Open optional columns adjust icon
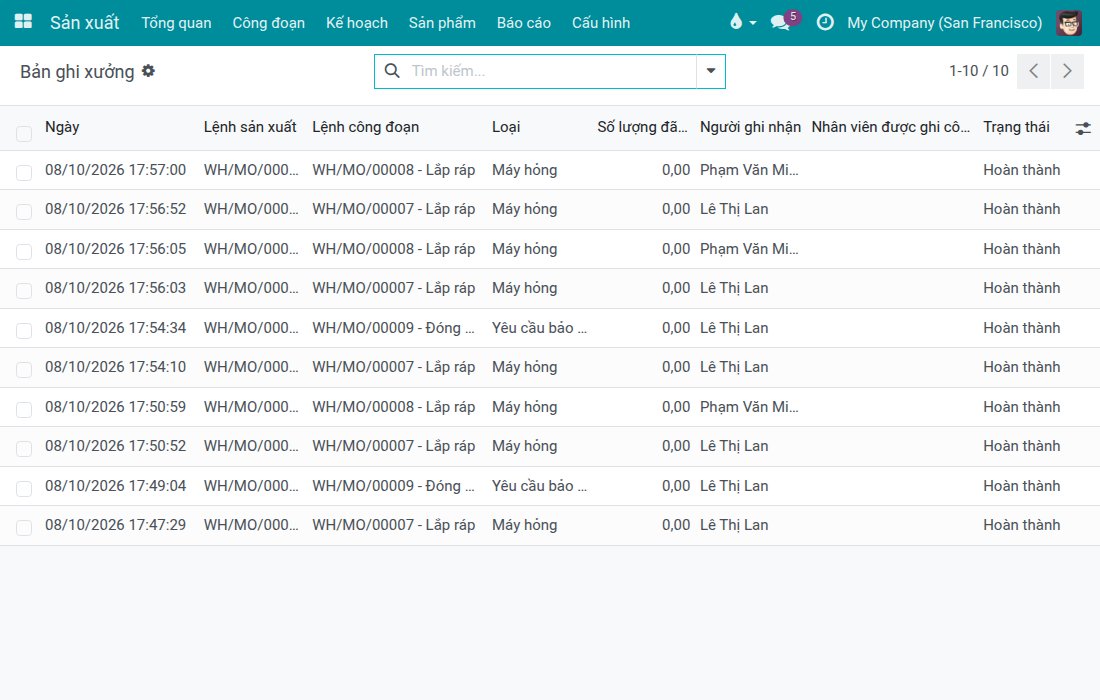 tap(1082, 128)
